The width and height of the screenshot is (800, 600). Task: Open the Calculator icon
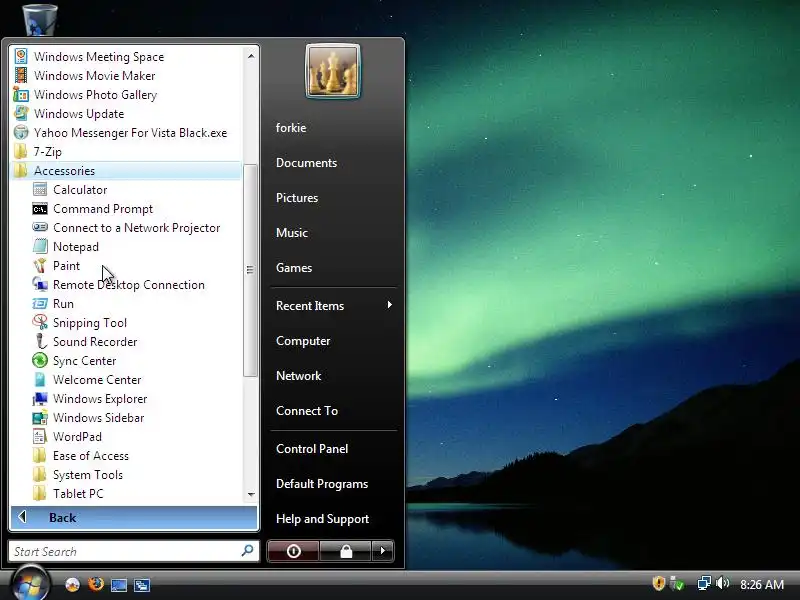[40, 189]
